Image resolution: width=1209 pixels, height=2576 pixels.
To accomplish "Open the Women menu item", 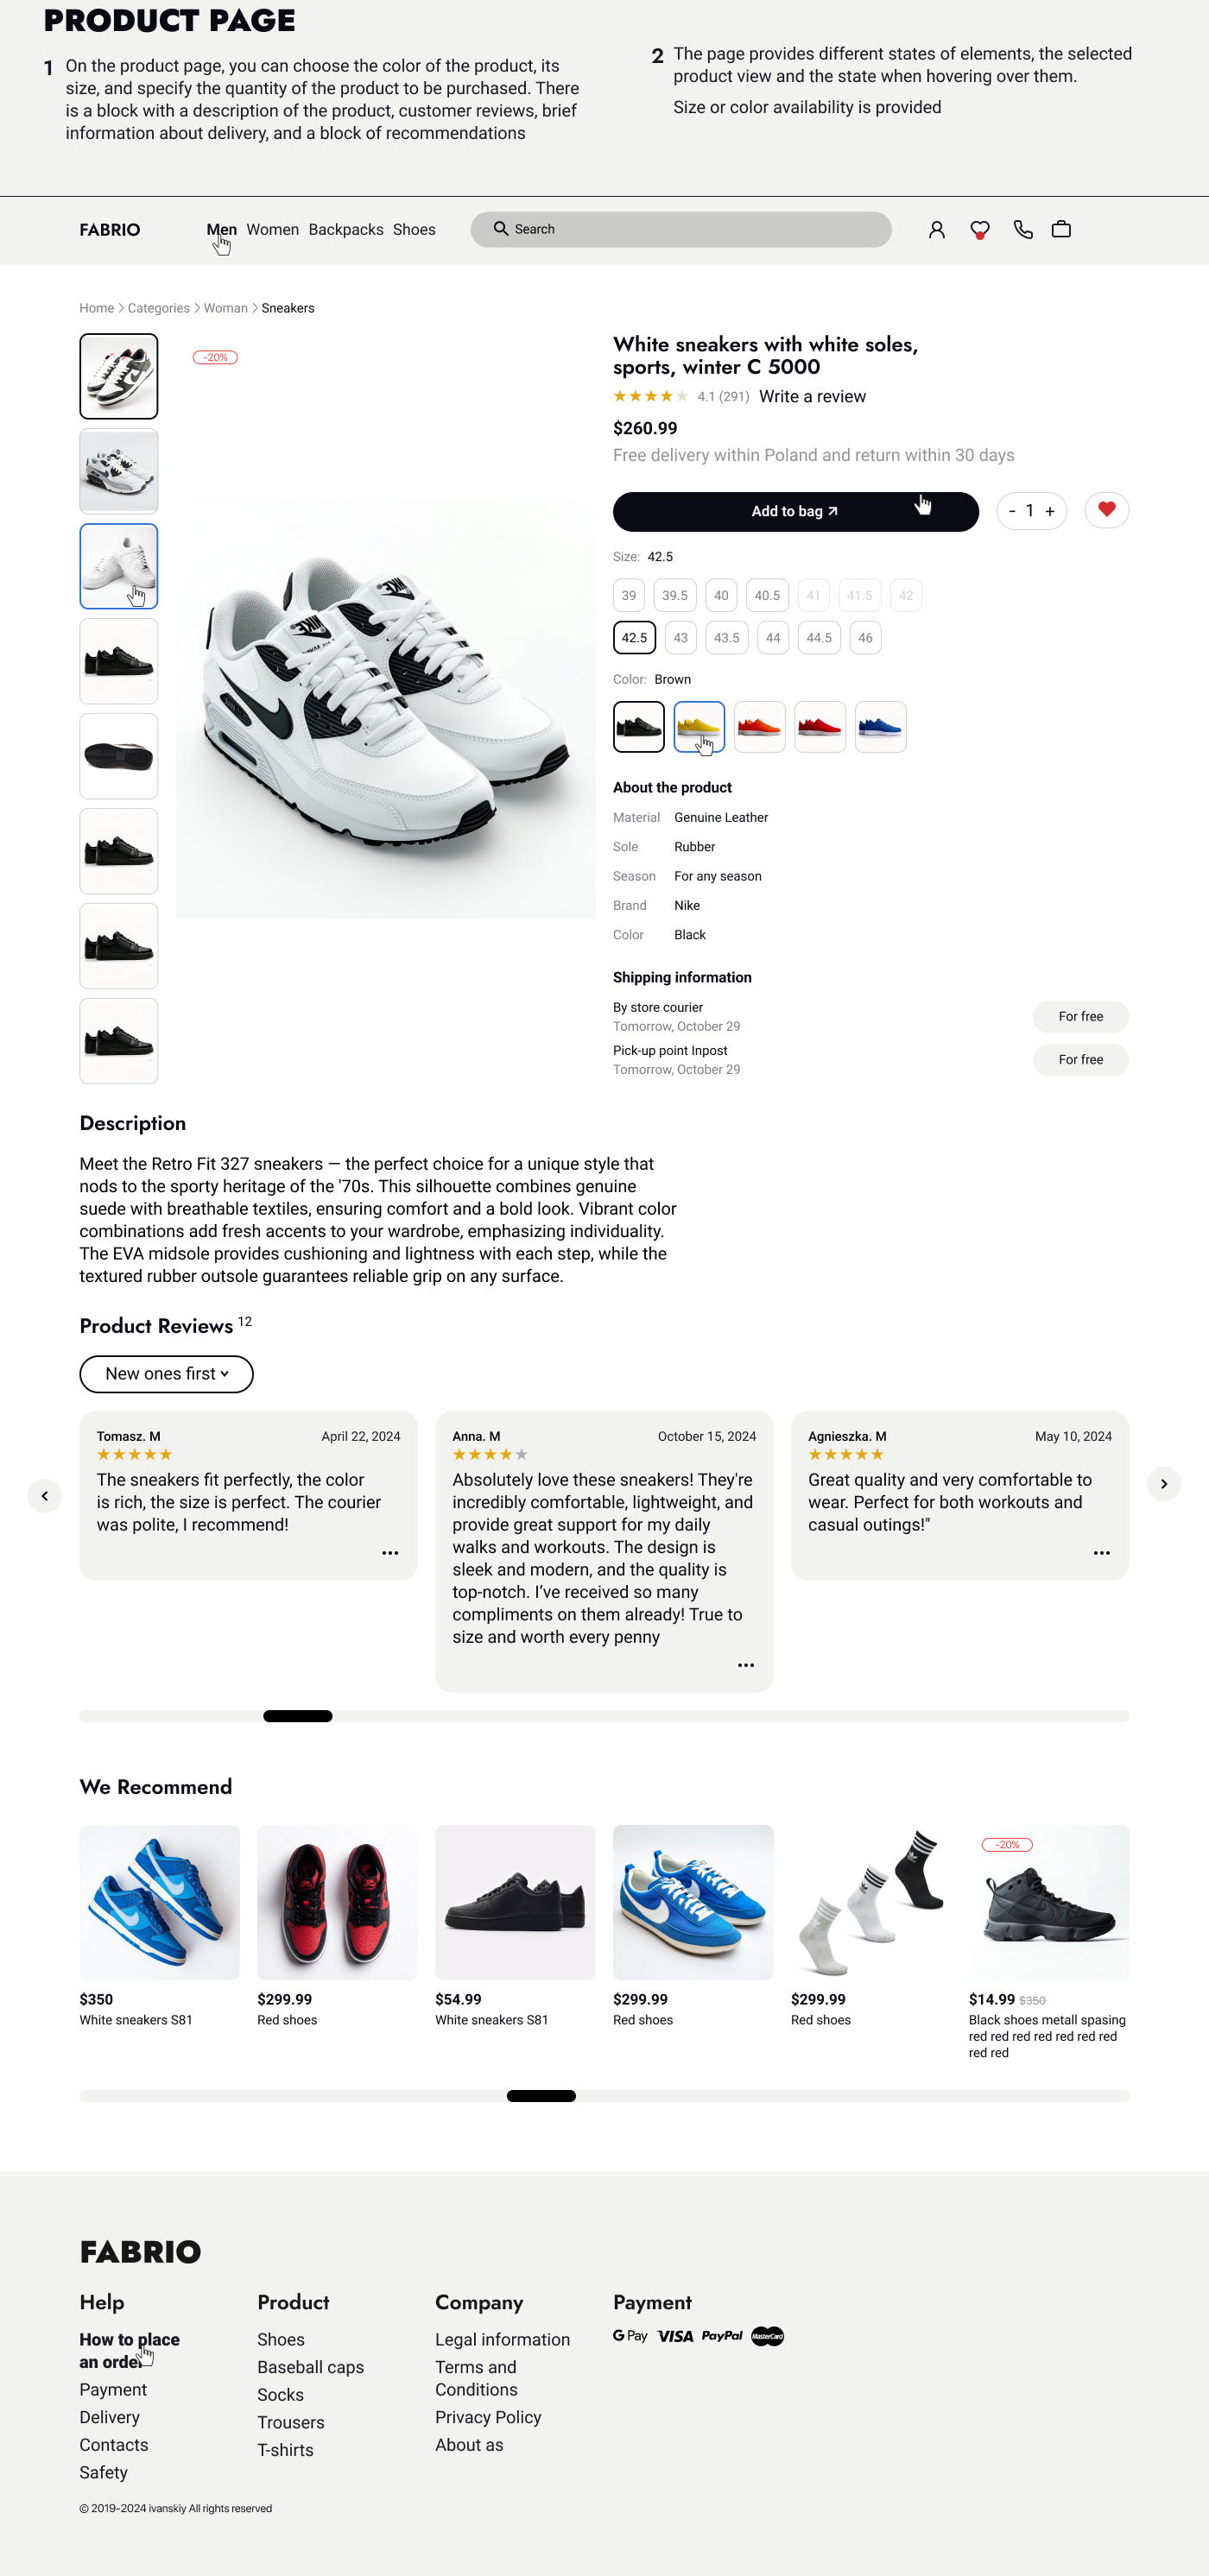I will 272,230.
